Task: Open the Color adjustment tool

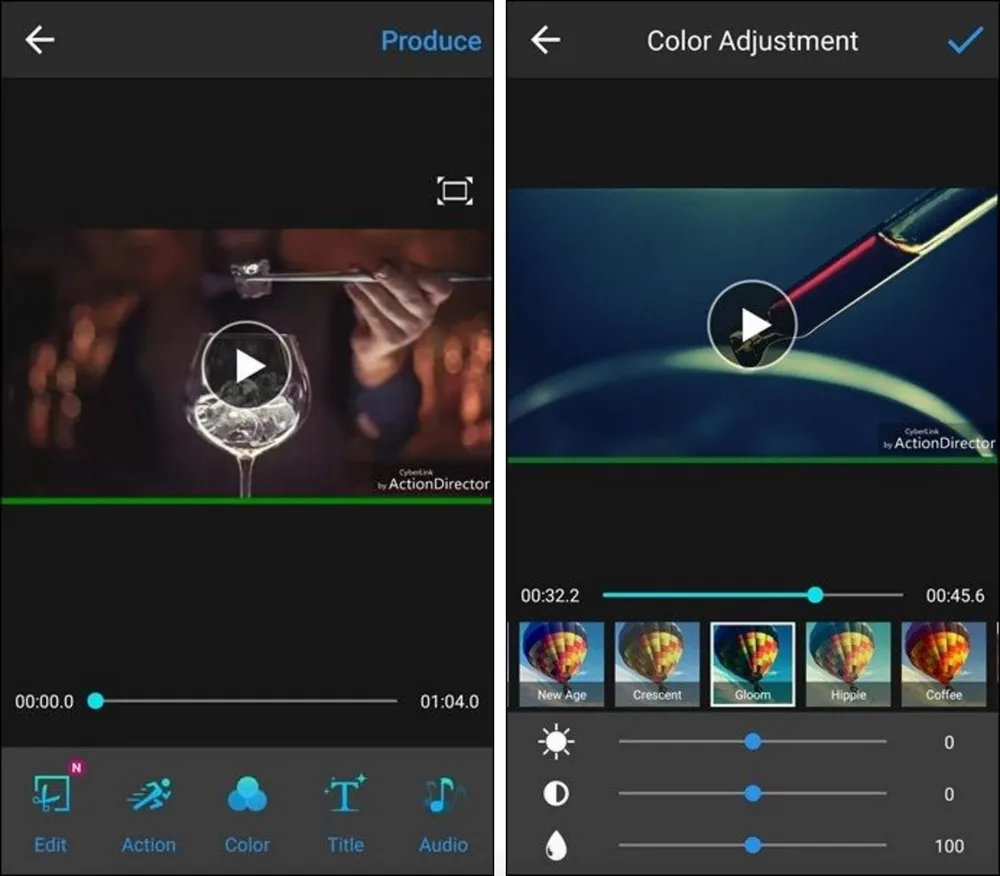Action: pos(246,810)
